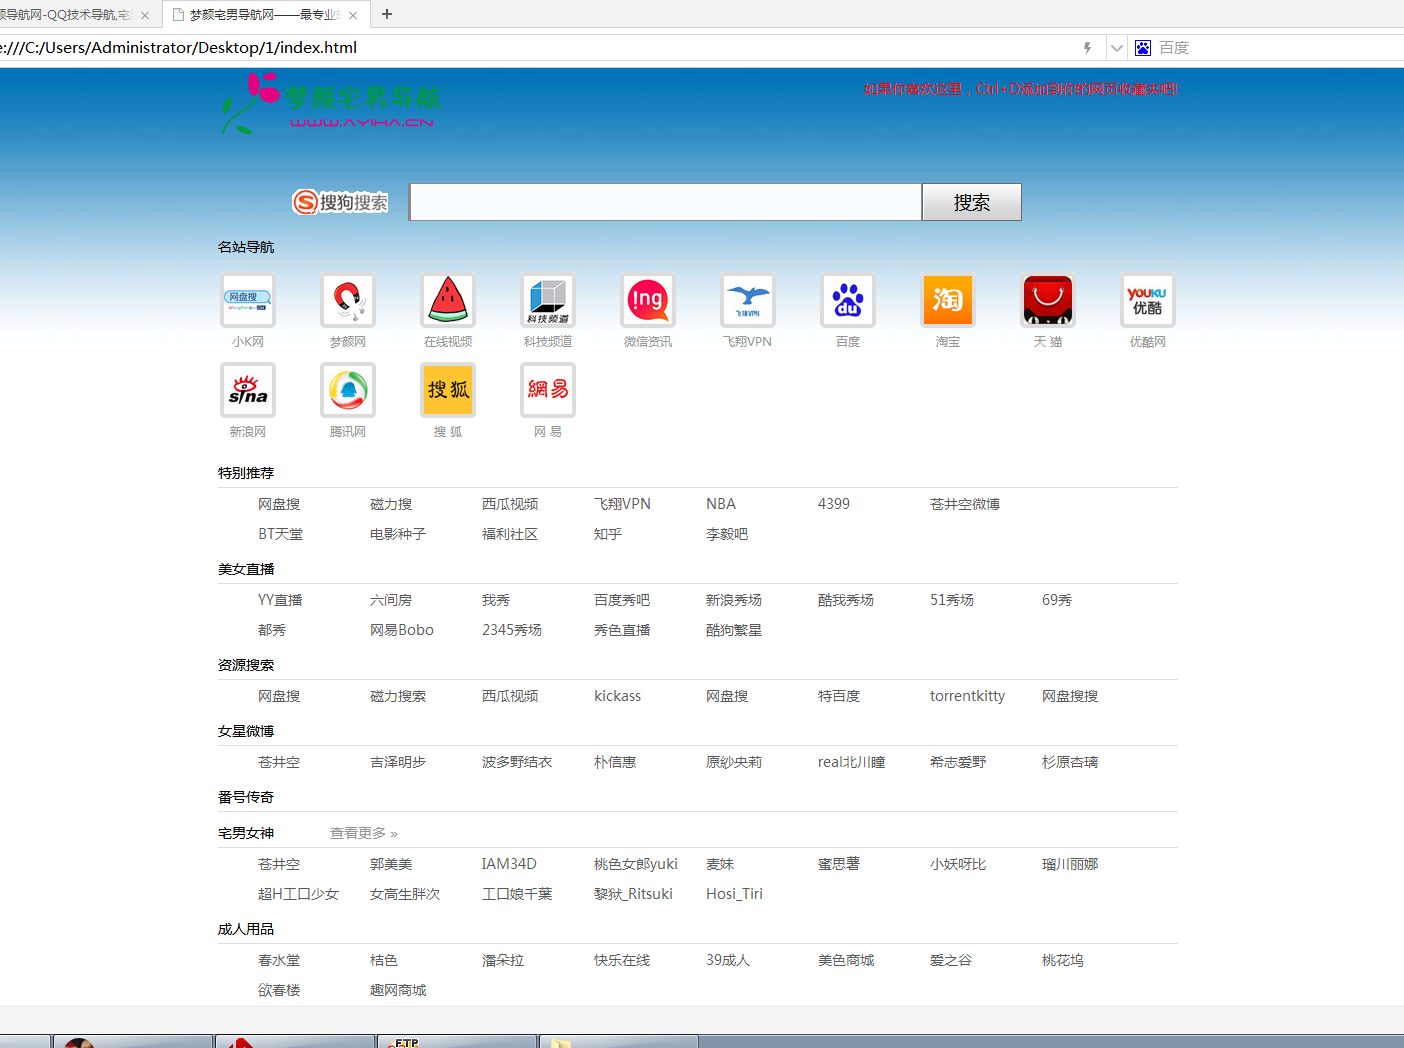Open the 春水堂 link
The image size is (1404, 1048).
(279, 960)
